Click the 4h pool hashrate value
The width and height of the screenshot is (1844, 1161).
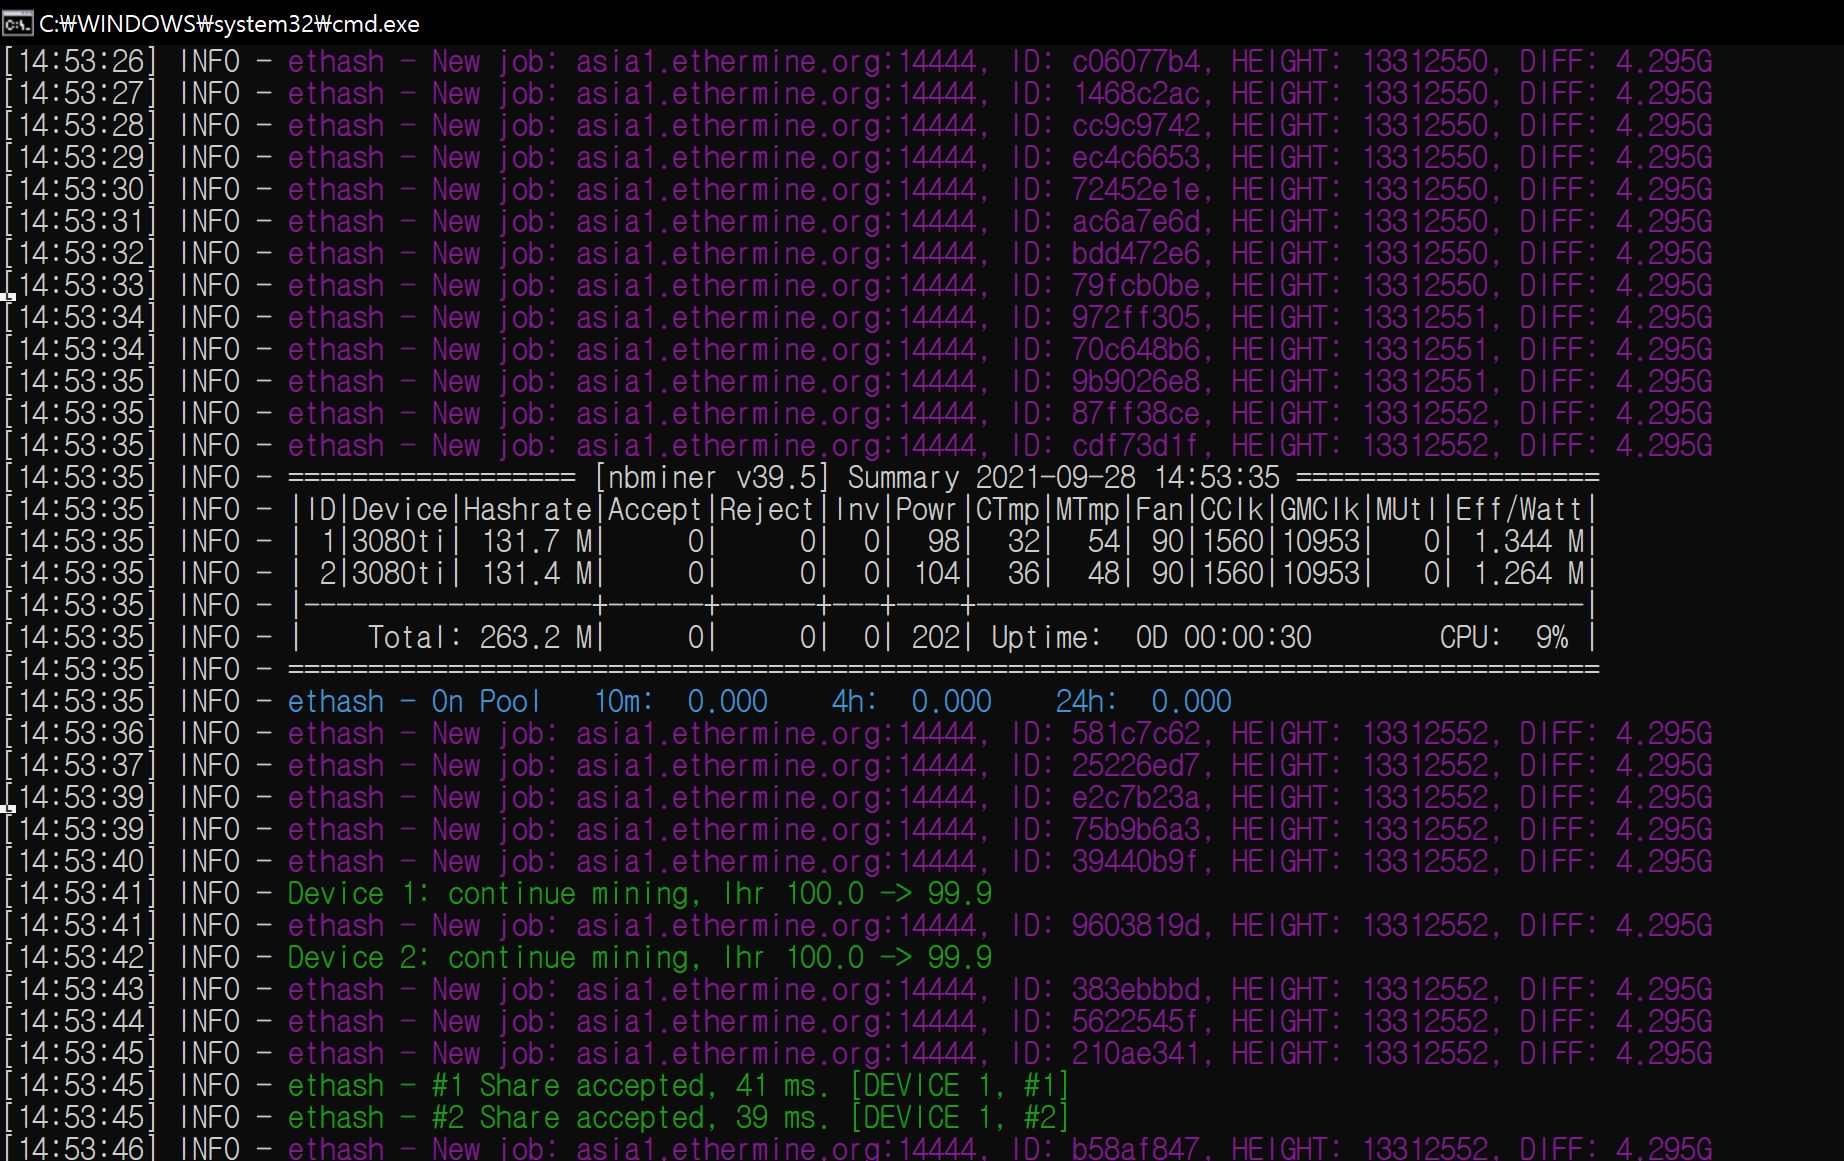click(x=951, y=702)
